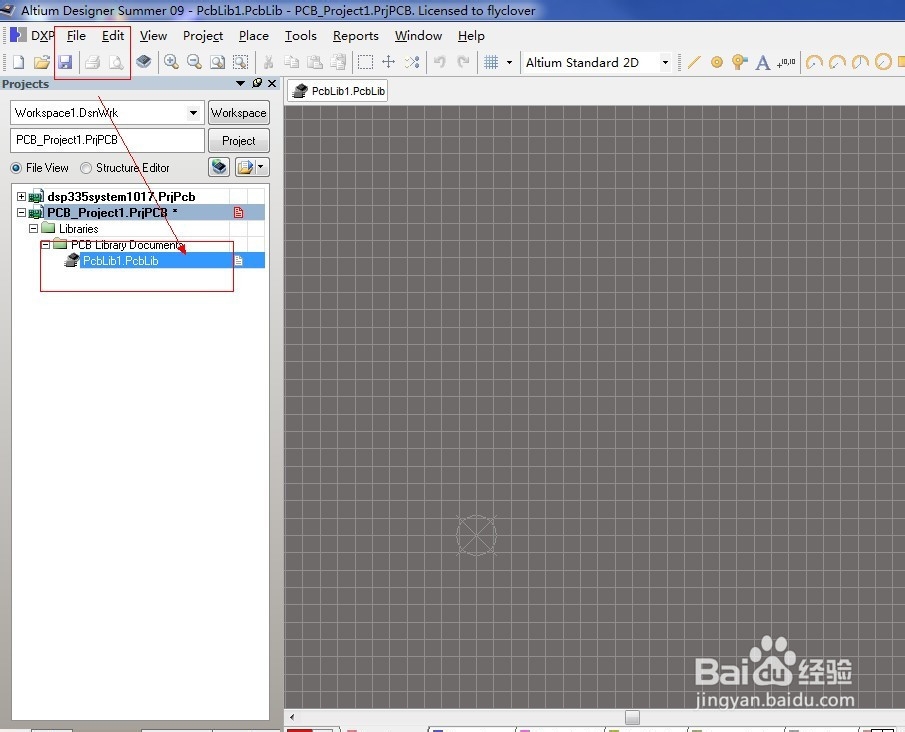Click the document icon on PcbLib1.PcbLib row
905x732 pixels.
point(238,261)
